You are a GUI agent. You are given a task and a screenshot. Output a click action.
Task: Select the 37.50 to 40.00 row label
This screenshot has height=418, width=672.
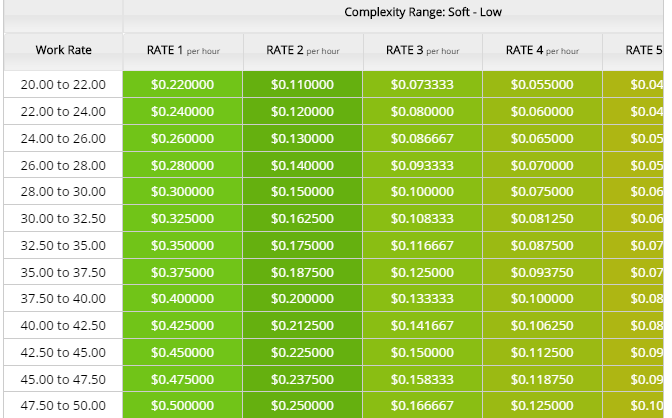coord(63,299)
